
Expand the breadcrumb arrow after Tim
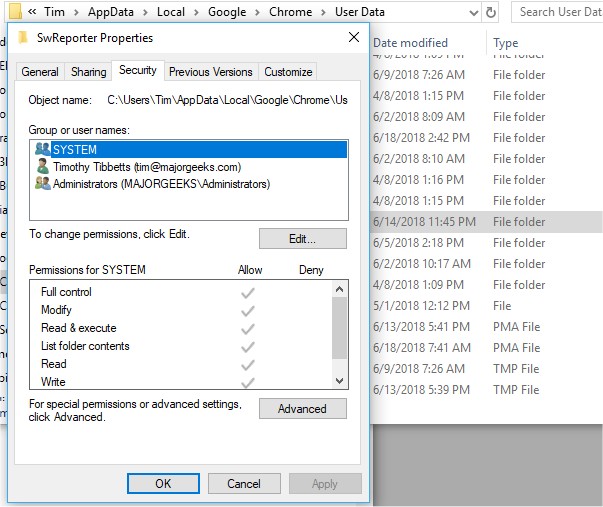pyautogui.click(x=76, y=13)
